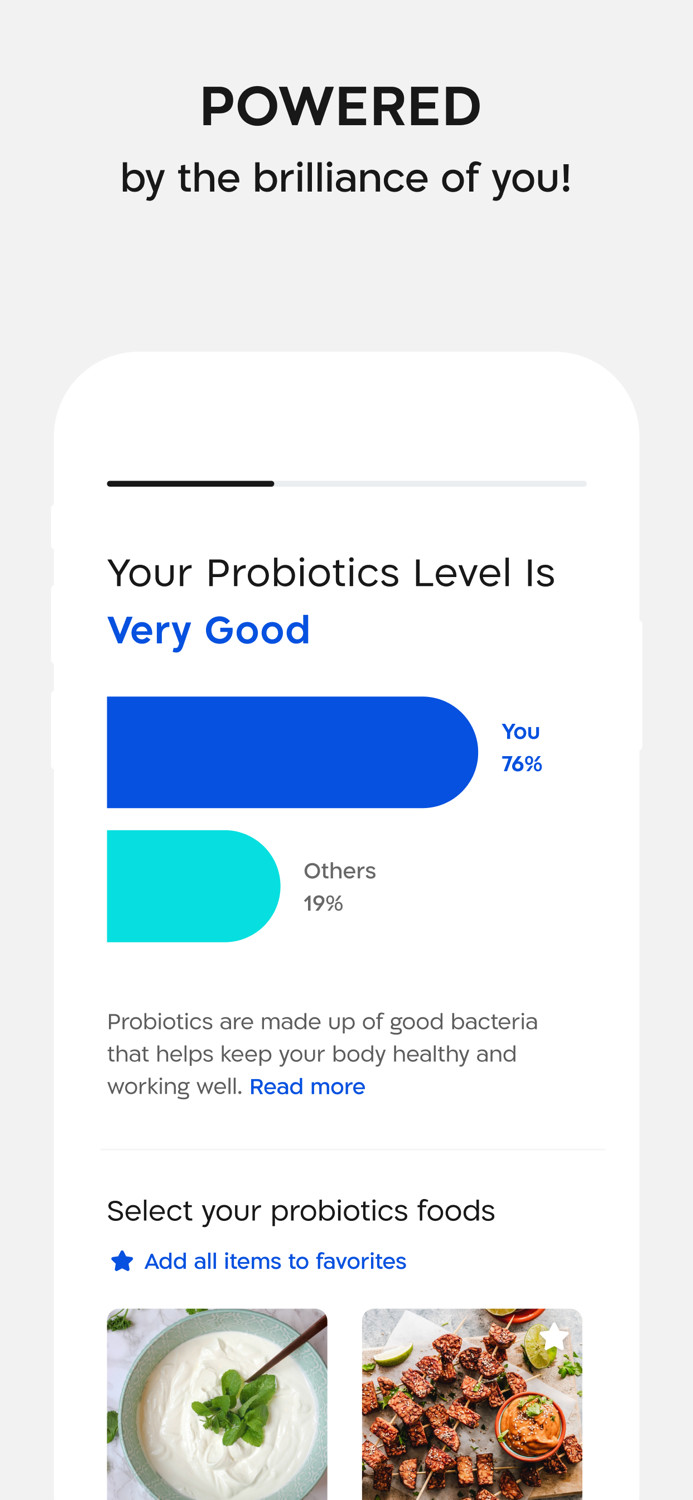The image size is (693, 1500).
Task: Click the filled portion of the progress bar
Action: pyautogui.click(x=190, y=483)
